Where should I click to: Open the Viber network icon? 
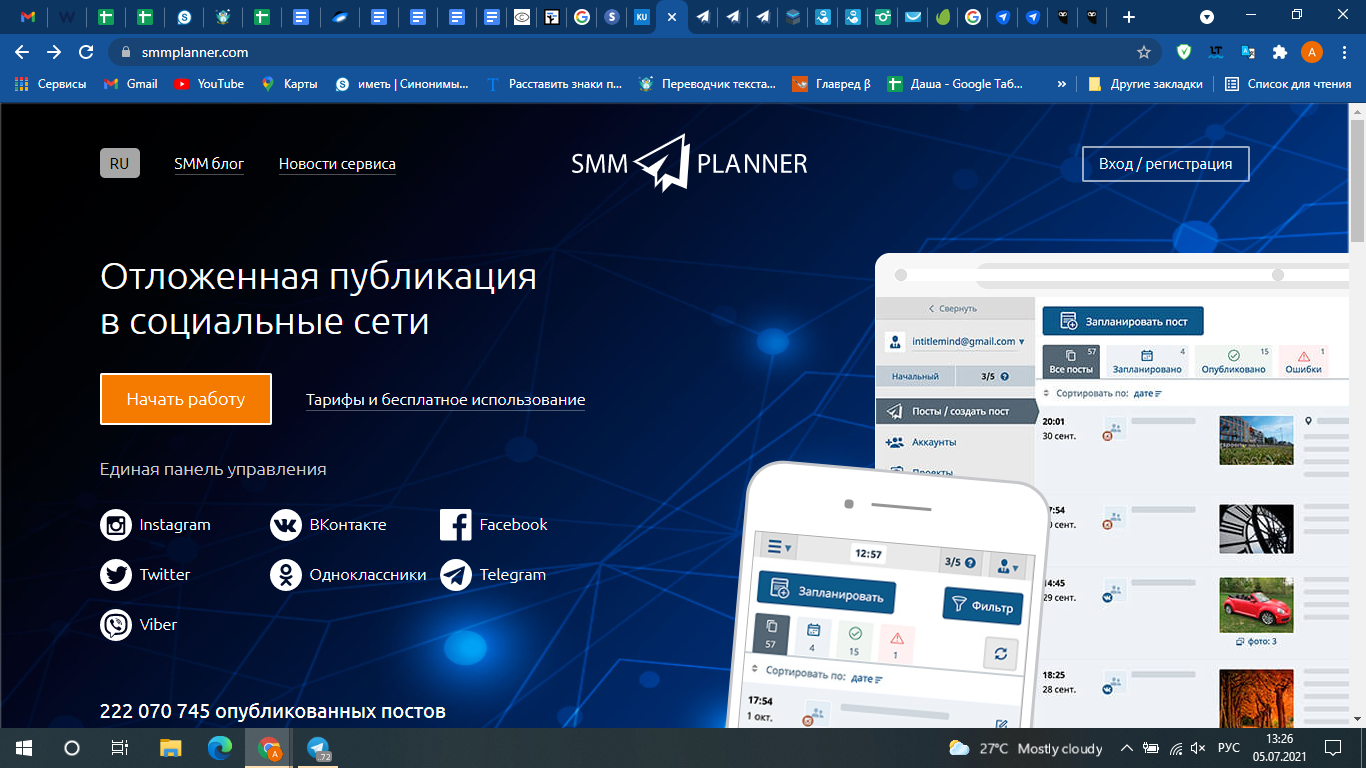[117, 625]
